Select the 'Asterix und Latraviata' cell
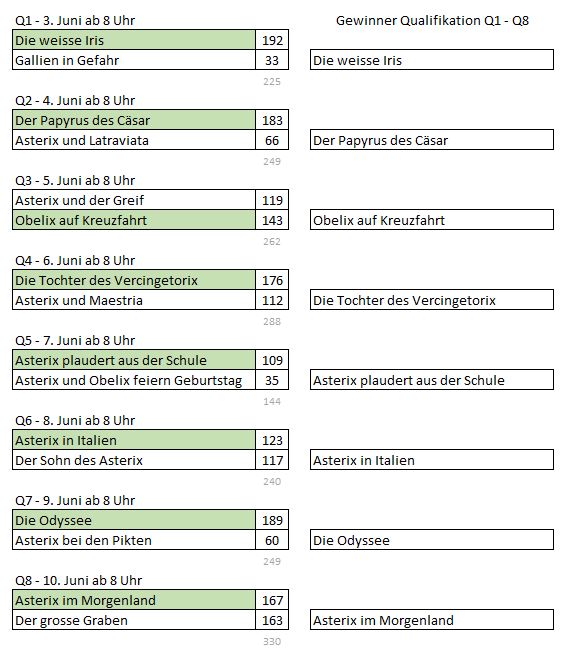587x657 pixels. click(x=134, y=140)
